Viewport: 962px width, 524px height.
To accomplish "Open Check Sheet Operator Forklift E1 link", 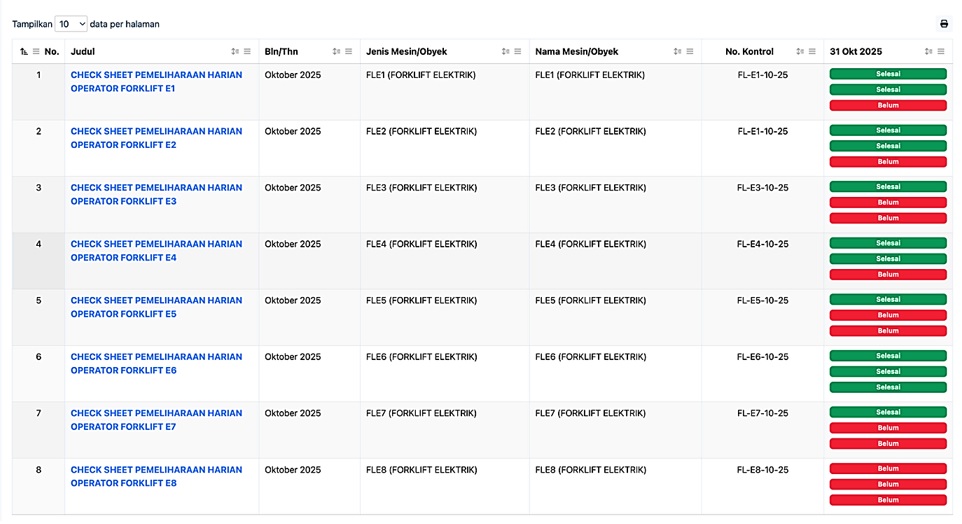I will [156, 82].
